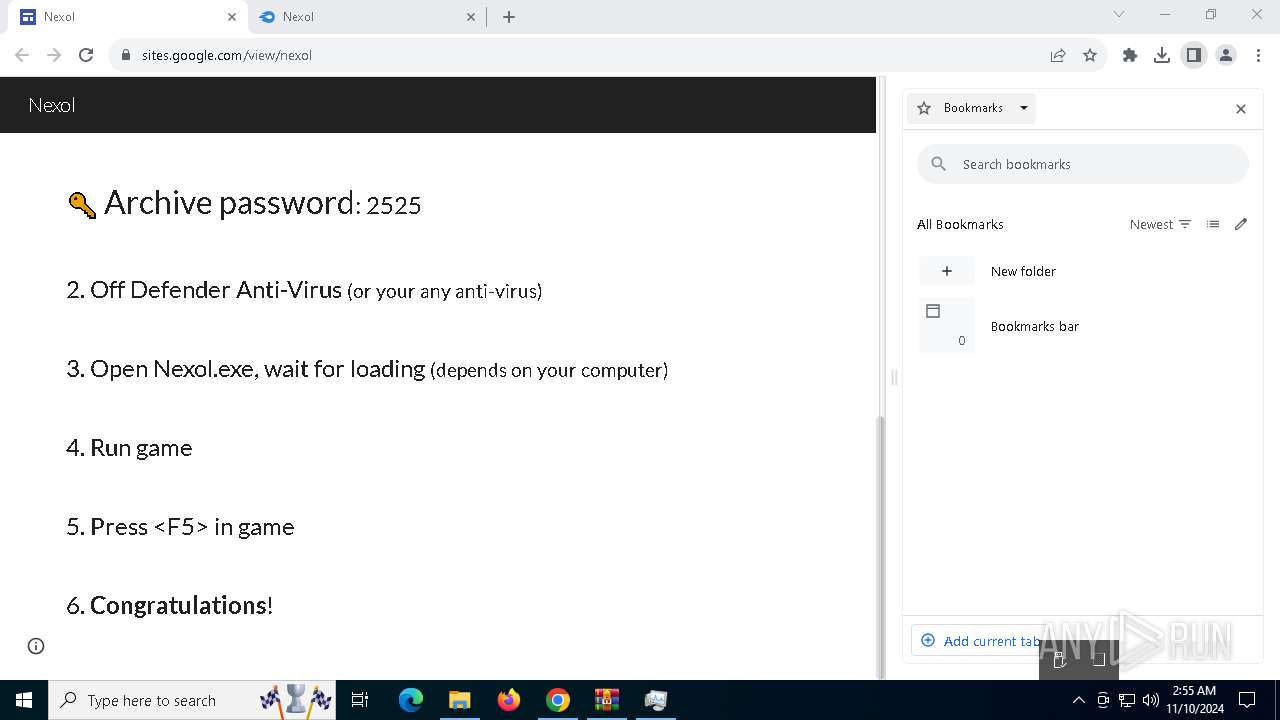Select the first Nexol tab

[126, 17]
